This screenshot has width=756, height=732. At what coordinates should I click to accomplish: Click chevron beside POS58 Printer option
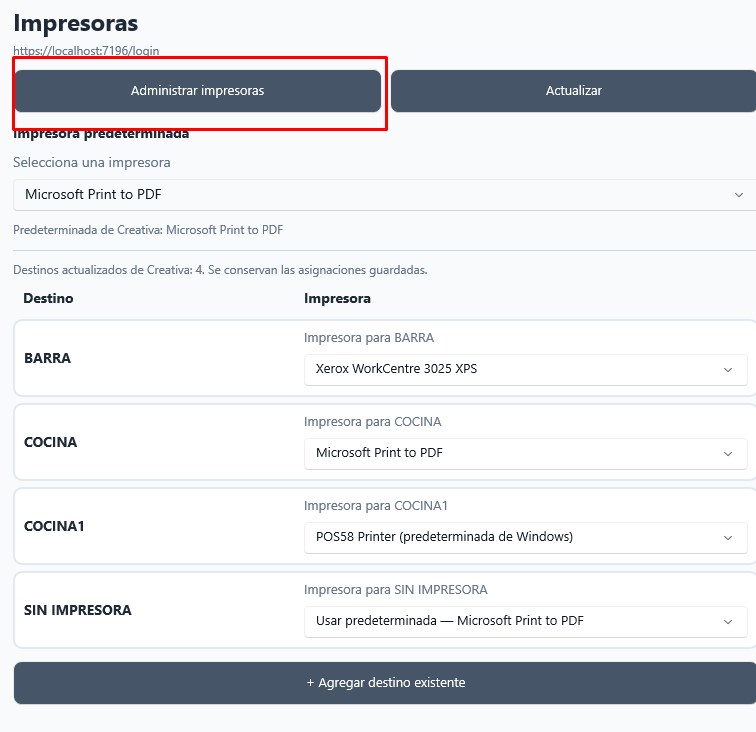pos(728,538)
